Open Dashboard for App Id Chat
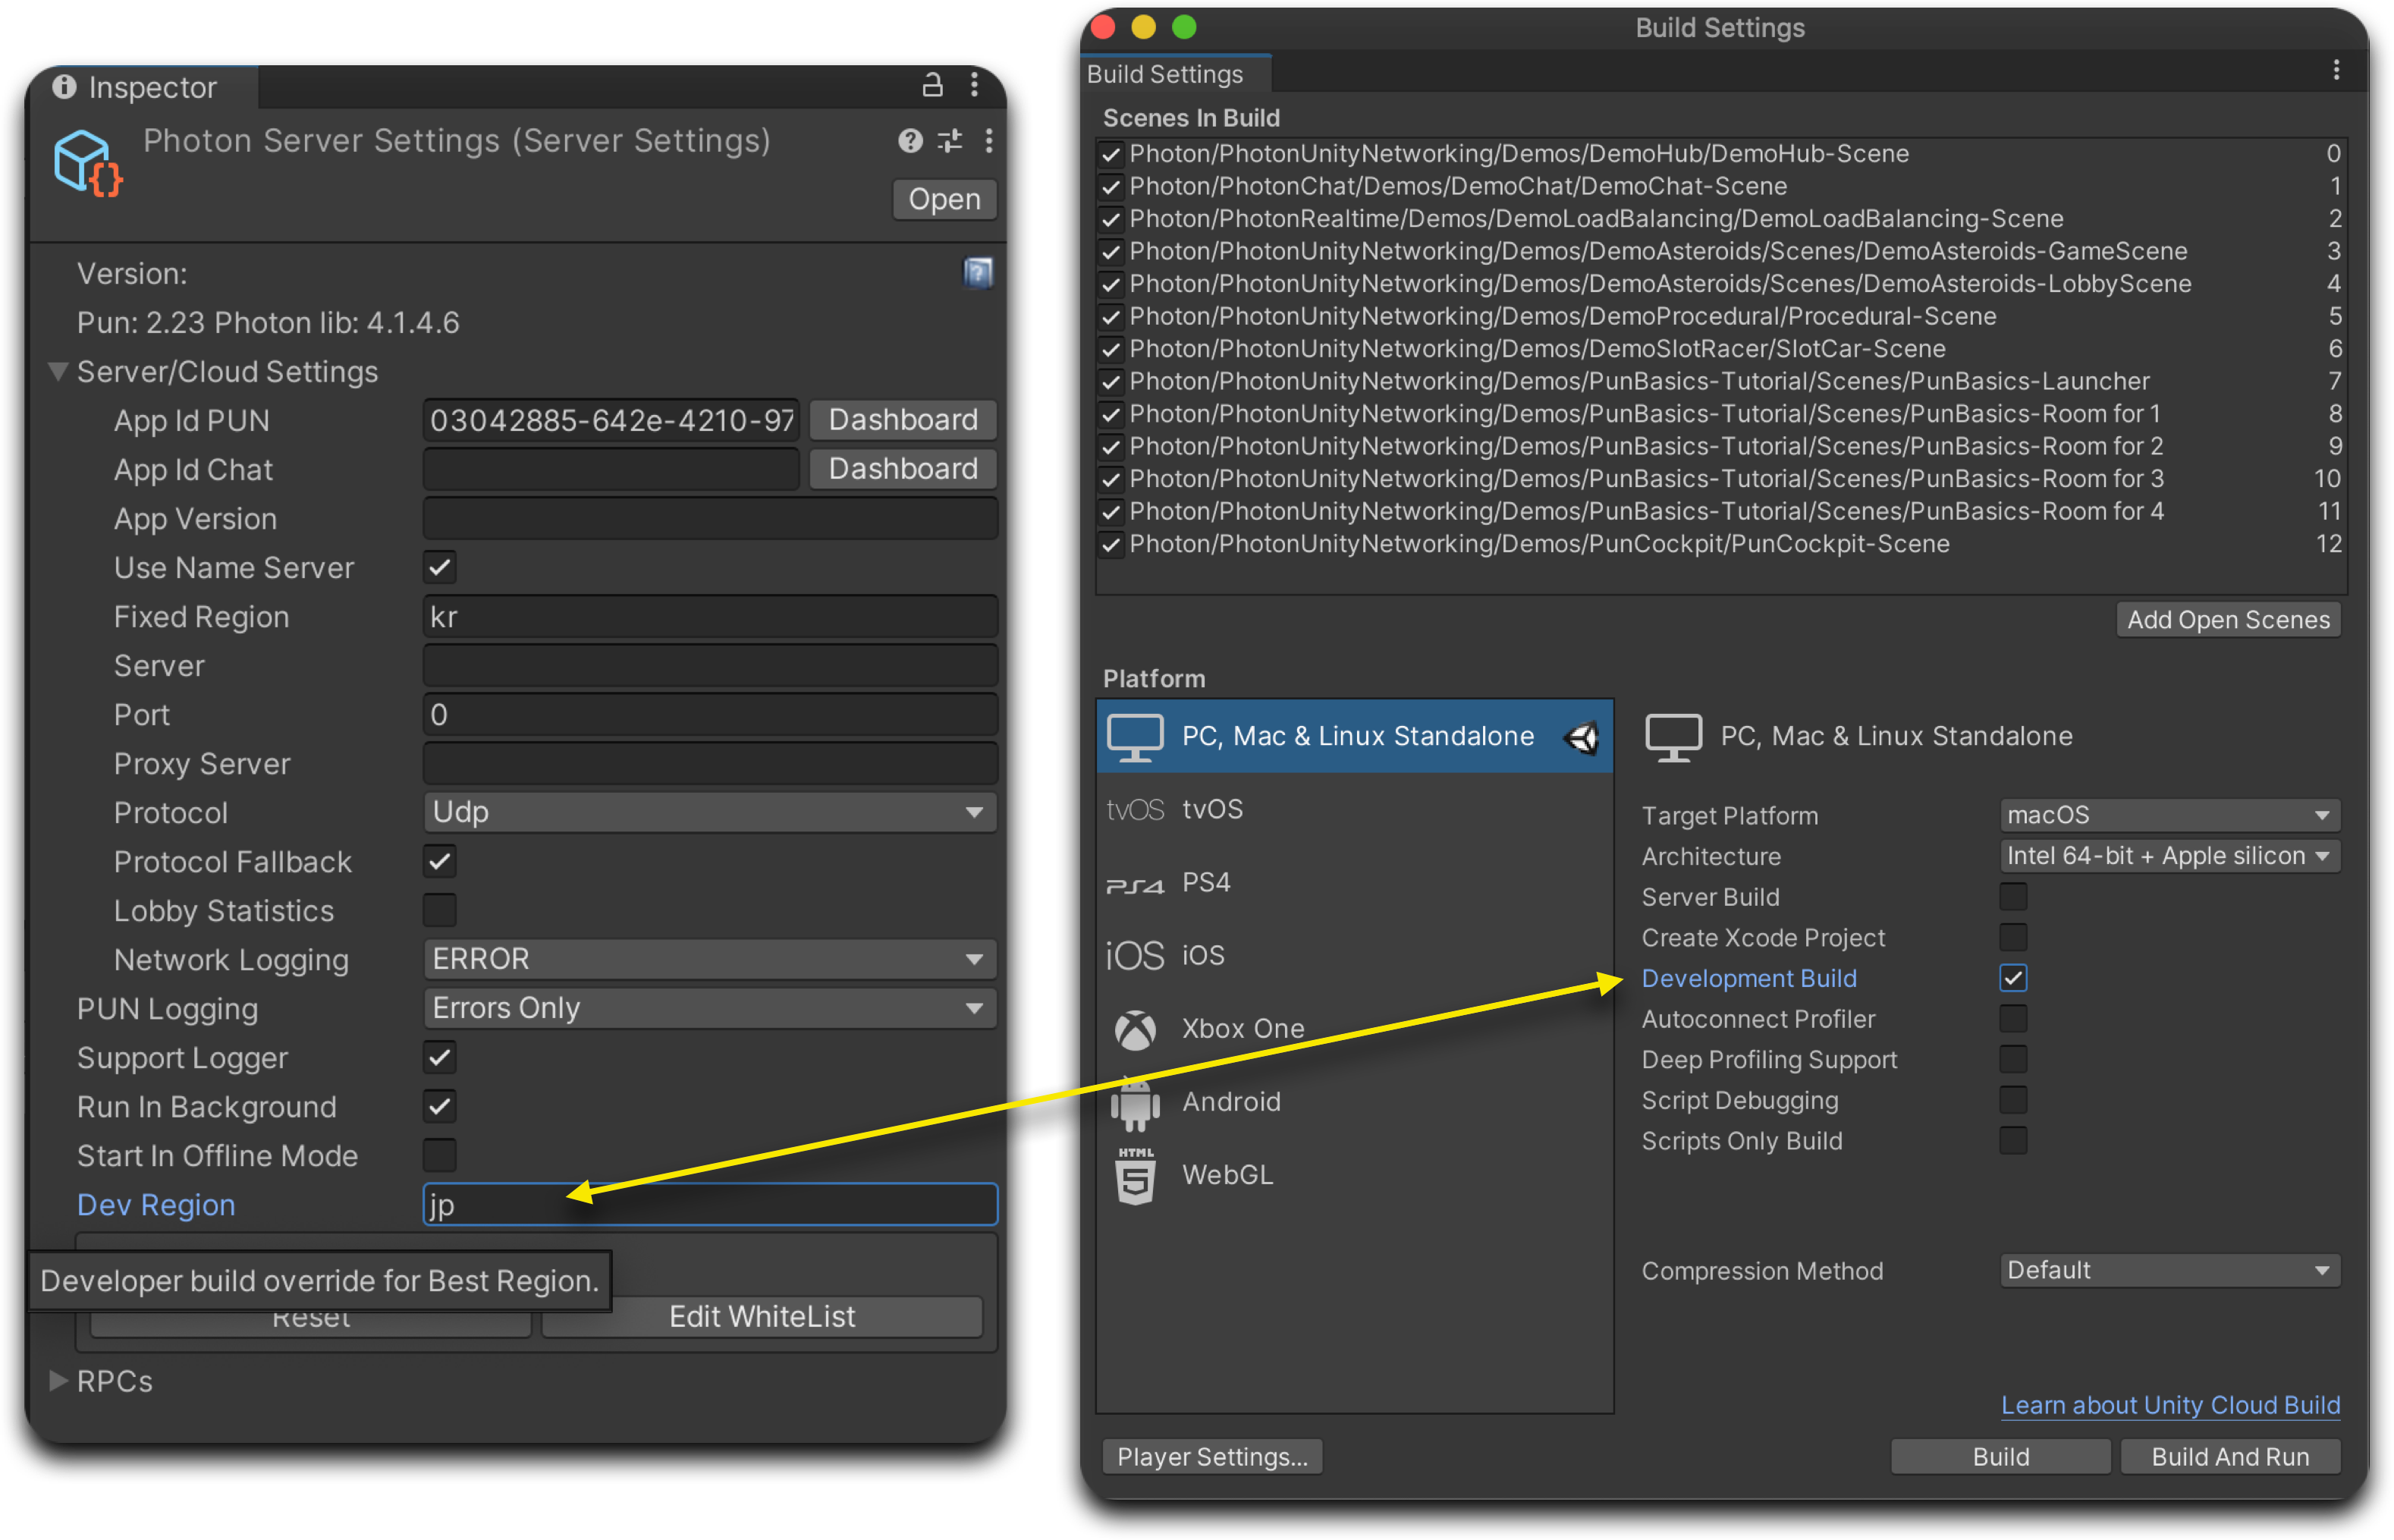Viewport: 2394px width, 1540px height. point(902,469)
